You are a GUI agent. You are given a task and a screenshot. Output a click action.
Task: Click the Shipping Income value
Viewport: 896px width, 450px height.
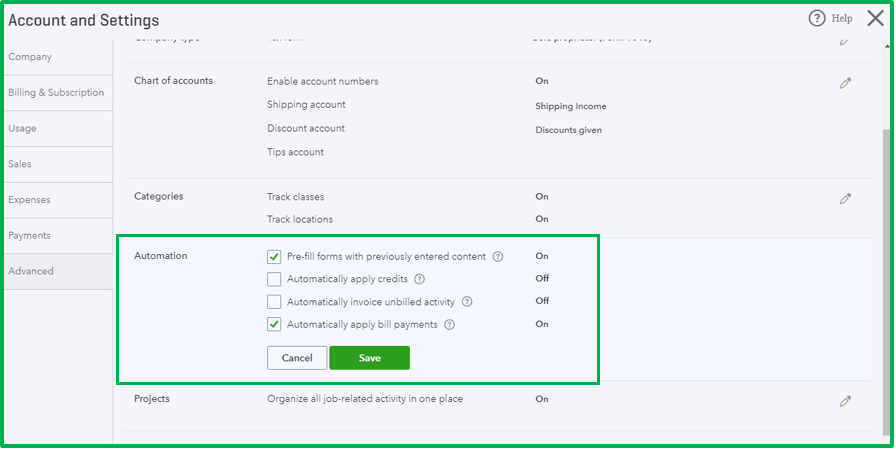(x=571, y=106)
